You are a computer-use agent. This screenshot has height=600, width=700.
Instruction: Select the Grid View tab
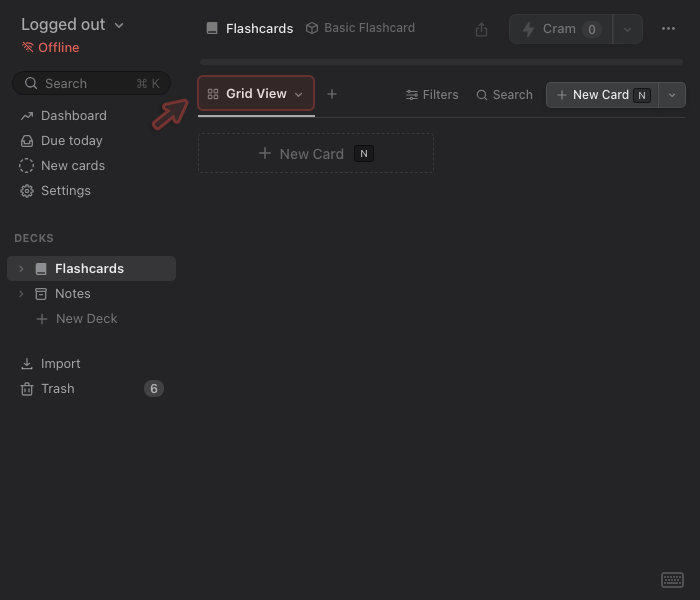click(256, 94)
